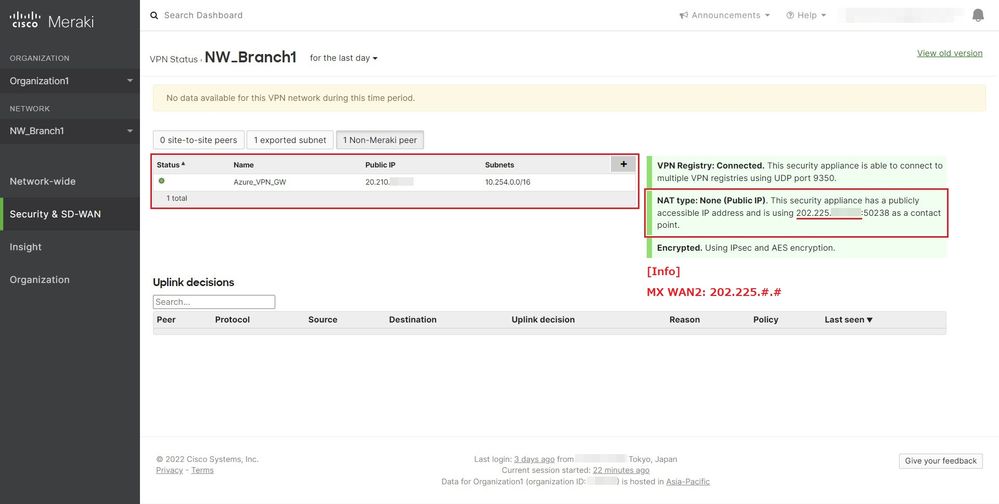Image resolution: width=999 pixels, height=504 pixels.
Task: Sort the table by Last seen column
Action: [848, 320]
